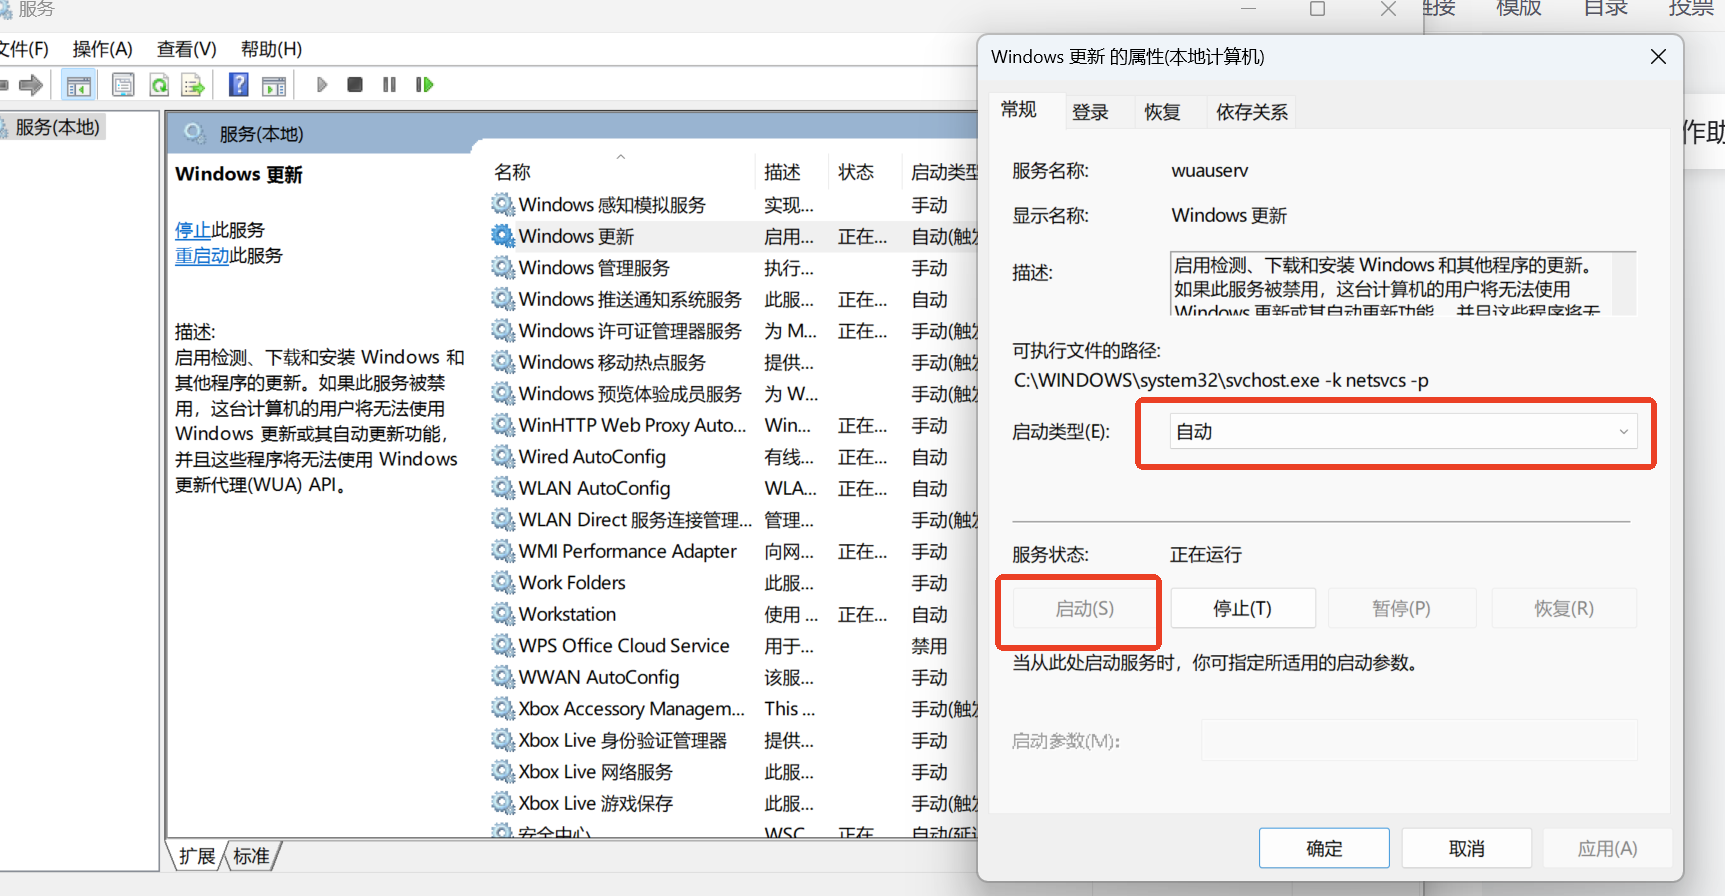
Task: Open the 帮助(H) menu
Action: 271,49
